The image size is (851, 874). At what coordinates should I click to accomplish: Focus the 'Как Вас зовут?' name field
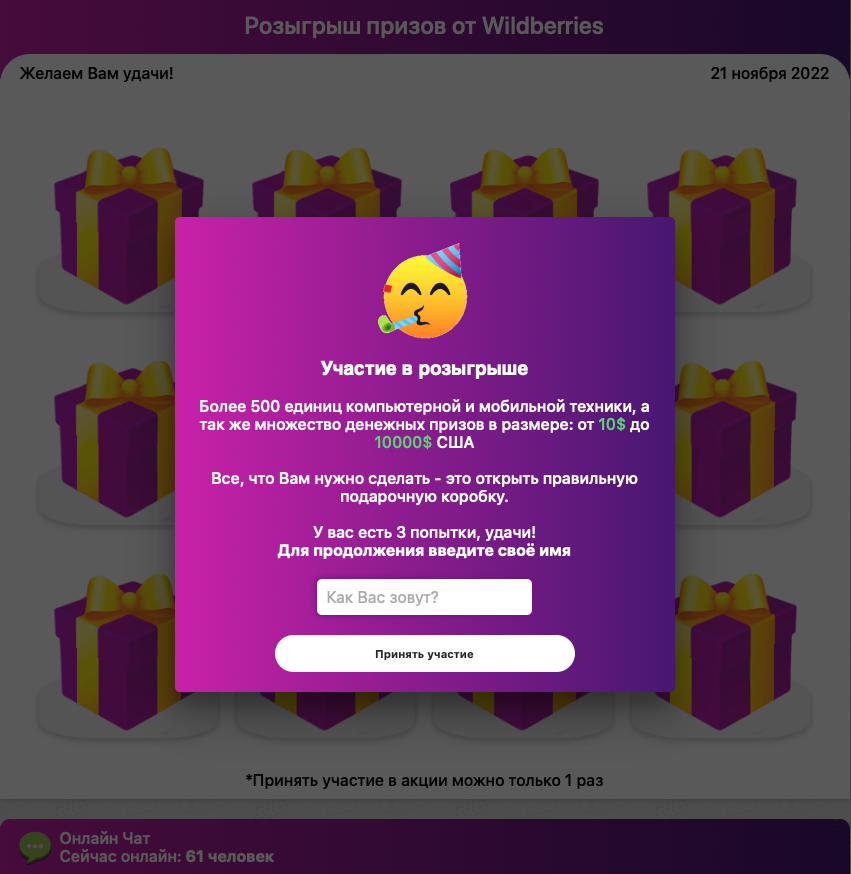coord(424,597)
